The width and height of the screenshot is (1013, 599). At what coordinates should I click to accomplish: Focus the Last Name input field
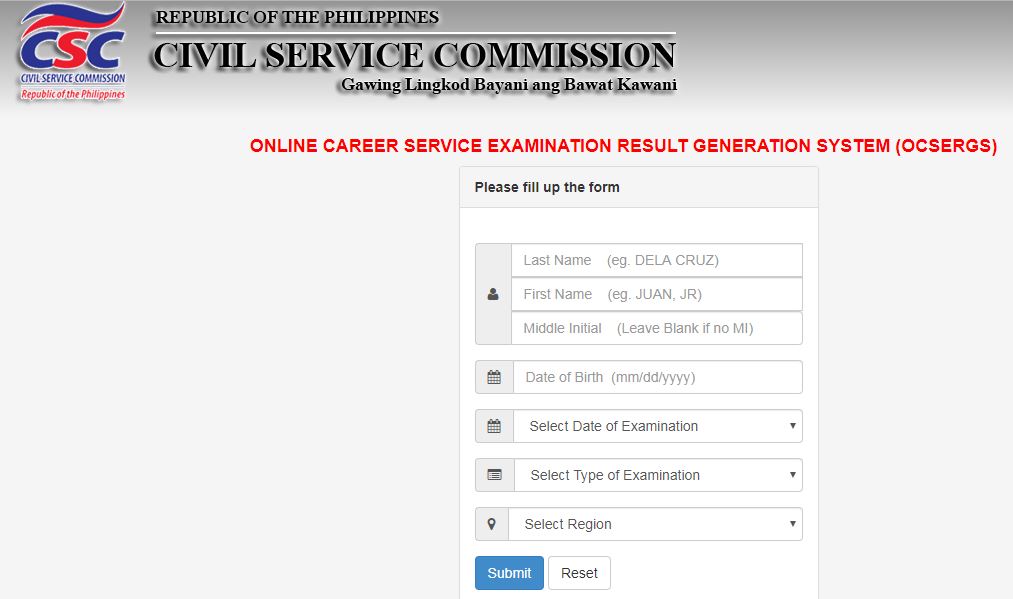(x=656, y=260)
